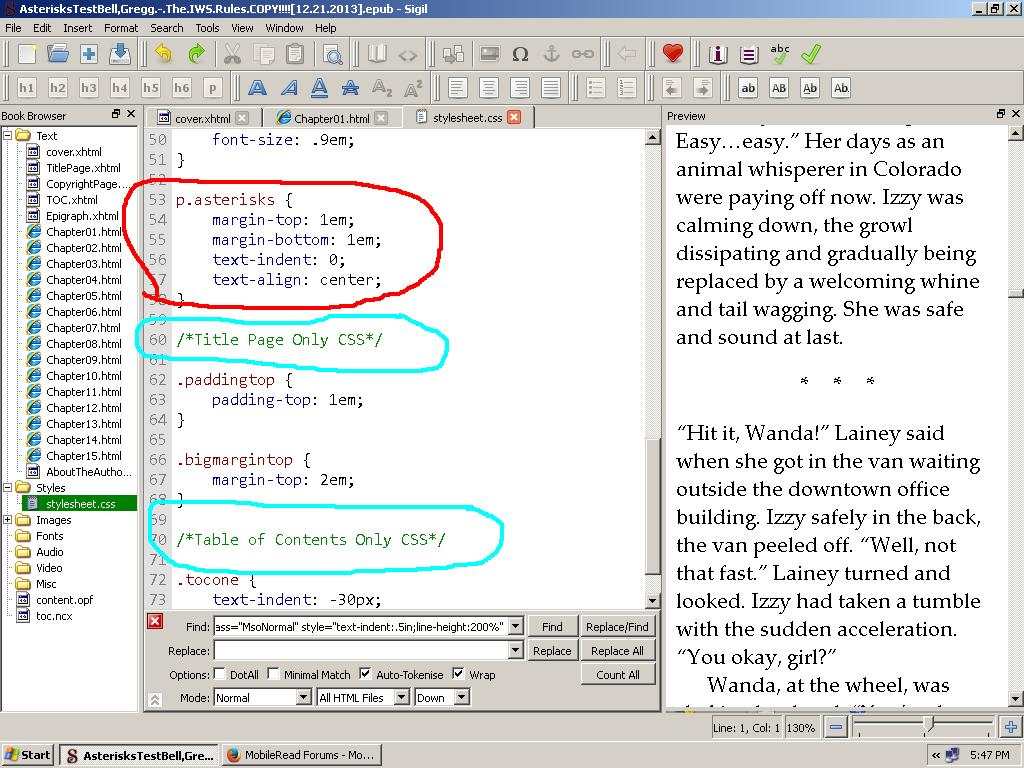This screenshot has height=768, width=1024.
Task: Open the Format menu
Action: (x=121, y=28)
